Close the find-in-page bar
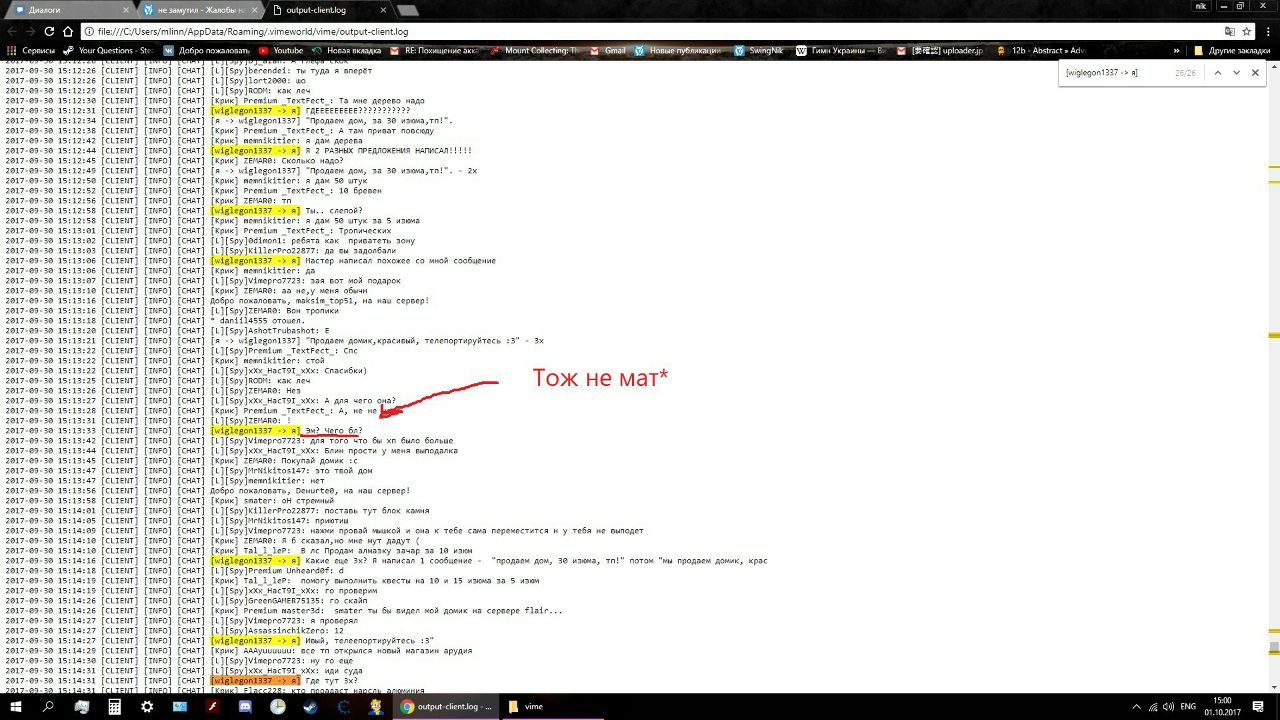The image size is (1280, 720). tap(1255, 73)
